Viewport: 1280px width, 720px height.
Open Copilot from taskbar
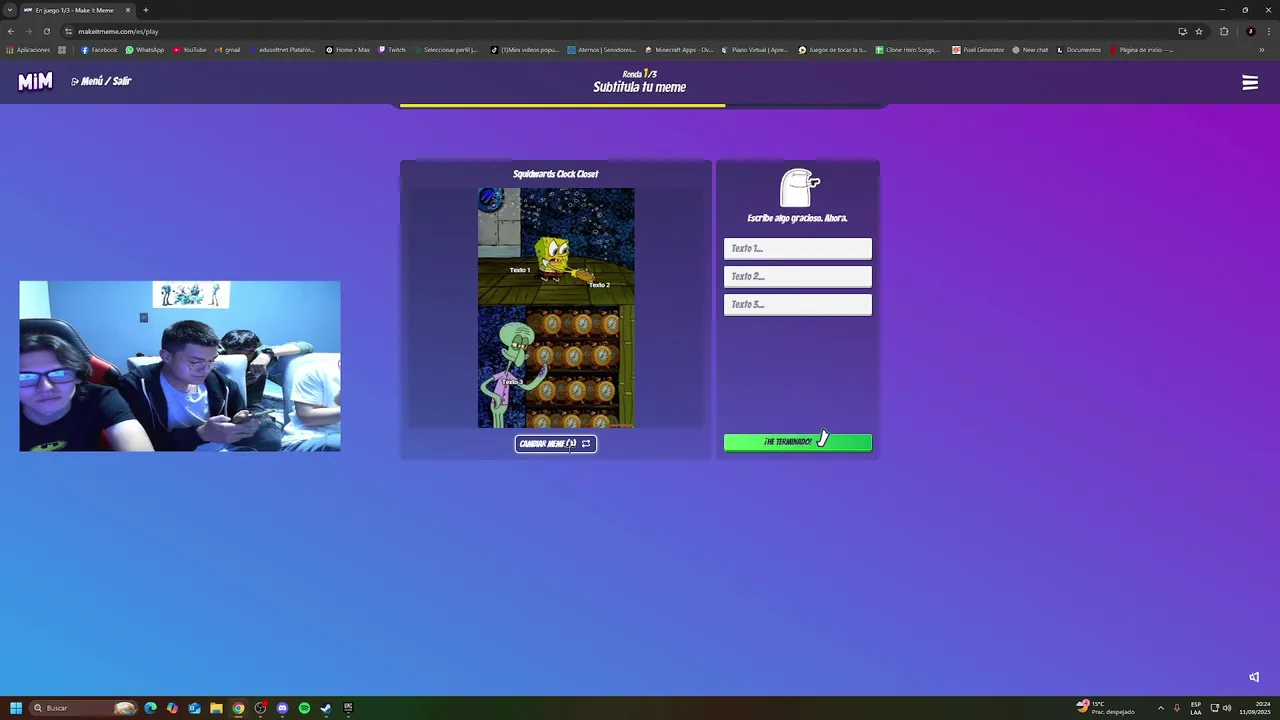(x=172, y=708)
